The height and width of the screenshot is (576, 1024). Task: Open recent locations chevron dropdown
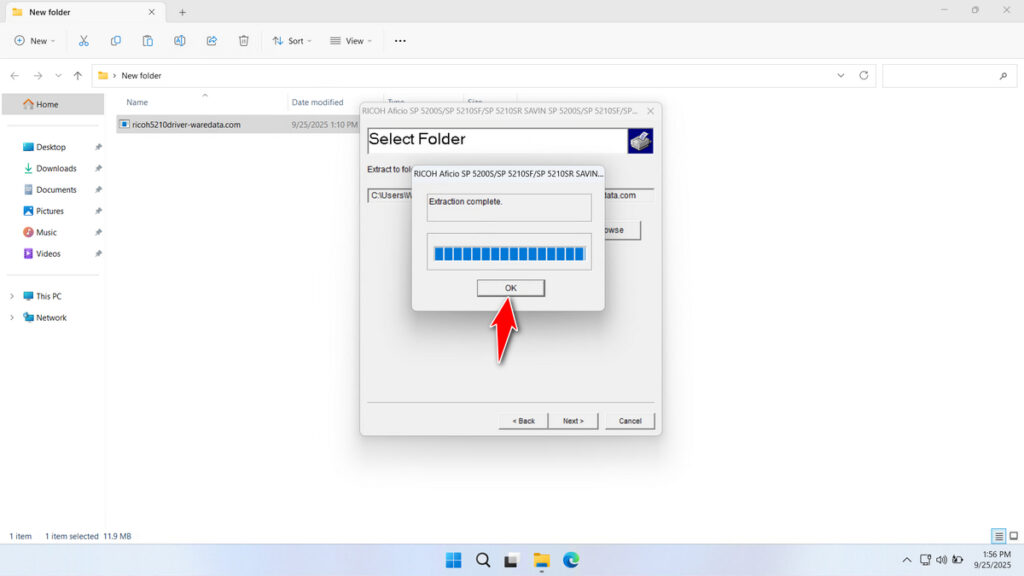point(58,76)
